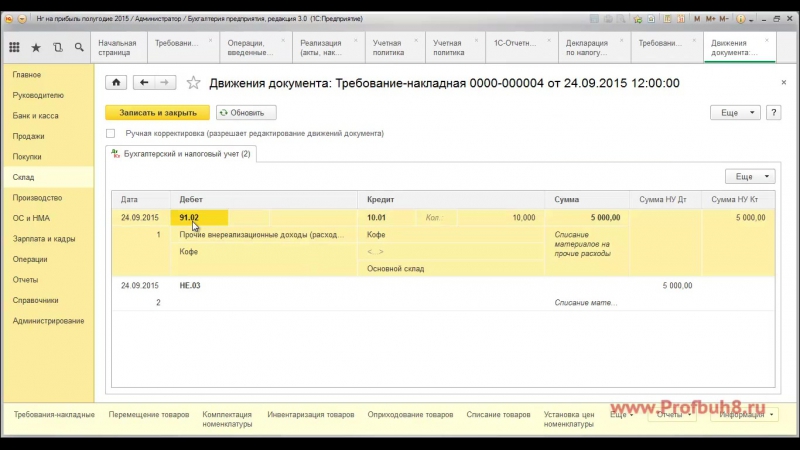Click the Сумма НУ Дт column header
The width and height of the screenshot is (800, 450).
pyautogui.click(x=663, y=199)
